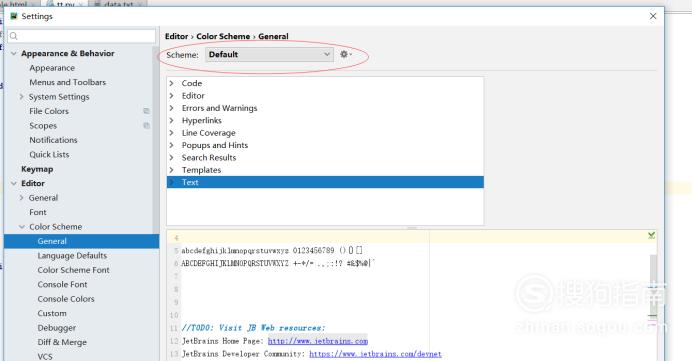Click the green checkmark inspection icon in the preview
The height and width of the screenshot is (361, 692).
coord(651,235)
